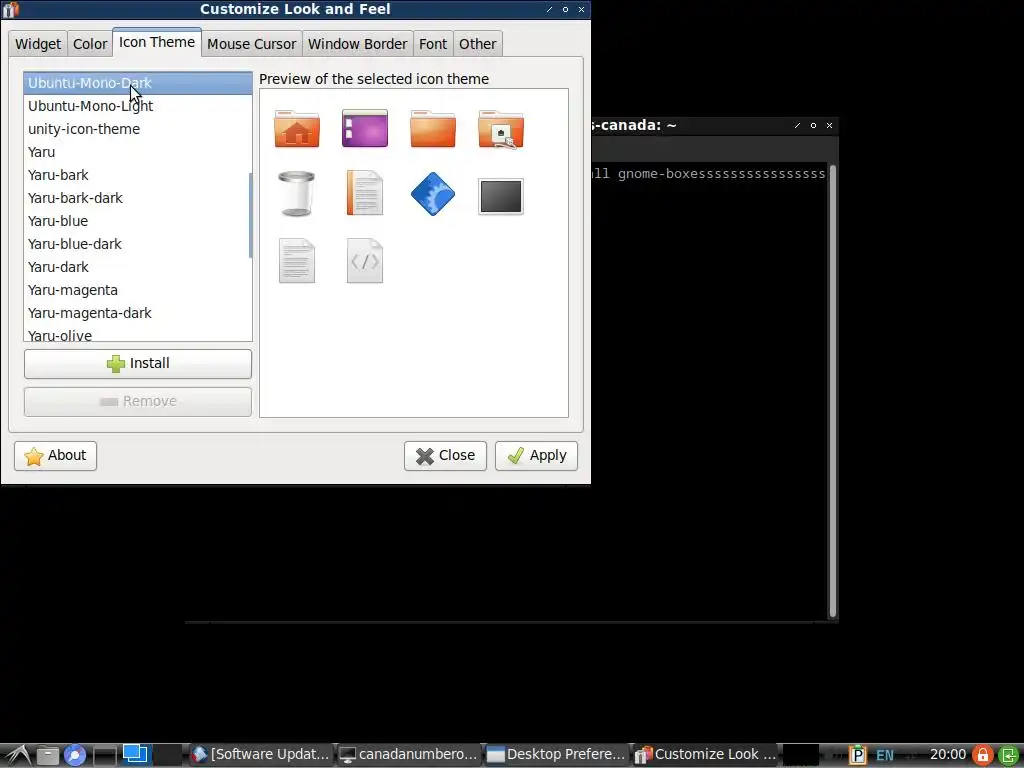The image size is (1024, 768).
Task: Click the 20:00 clock in taskbar
Action: pyautogui.click(x=948, y=754)
